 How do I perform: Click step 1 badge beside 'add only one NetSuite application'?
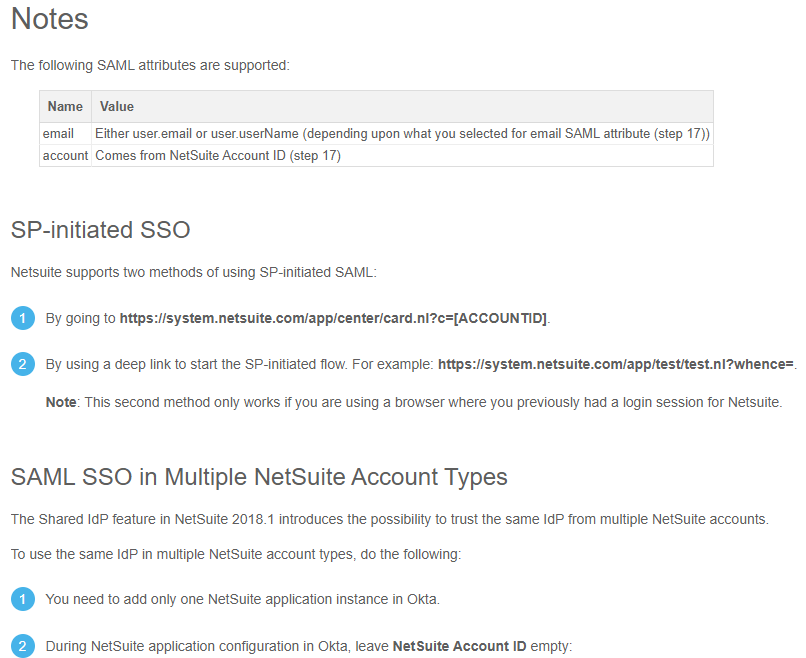point(22,600)
